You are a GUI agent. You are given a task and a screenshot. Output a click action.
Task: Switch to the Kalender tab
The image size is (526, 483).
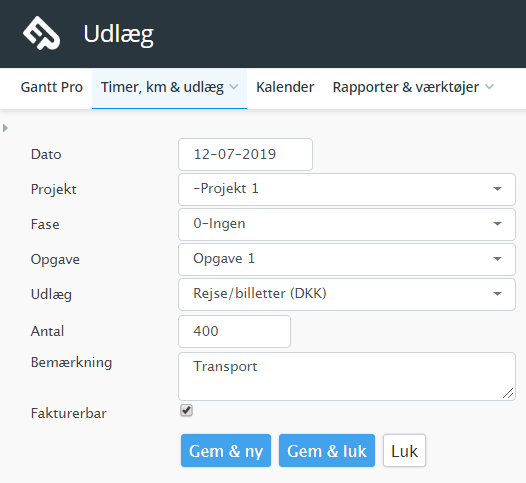pyautogui.click(x=285, y=87)
